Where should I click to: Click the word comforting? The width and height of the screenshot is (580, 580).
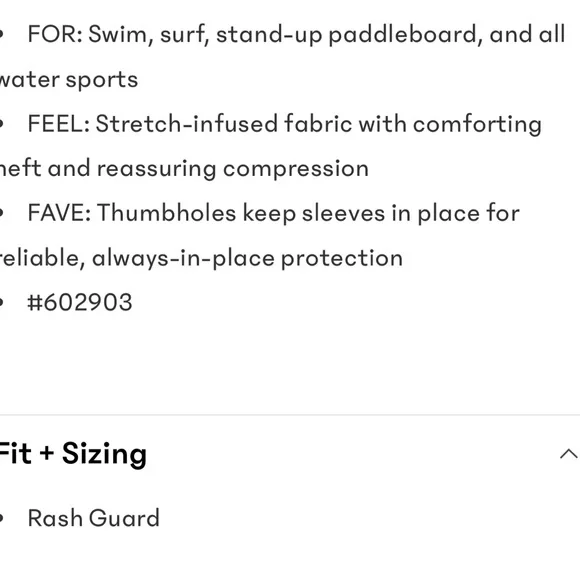(x=477, y=125)
